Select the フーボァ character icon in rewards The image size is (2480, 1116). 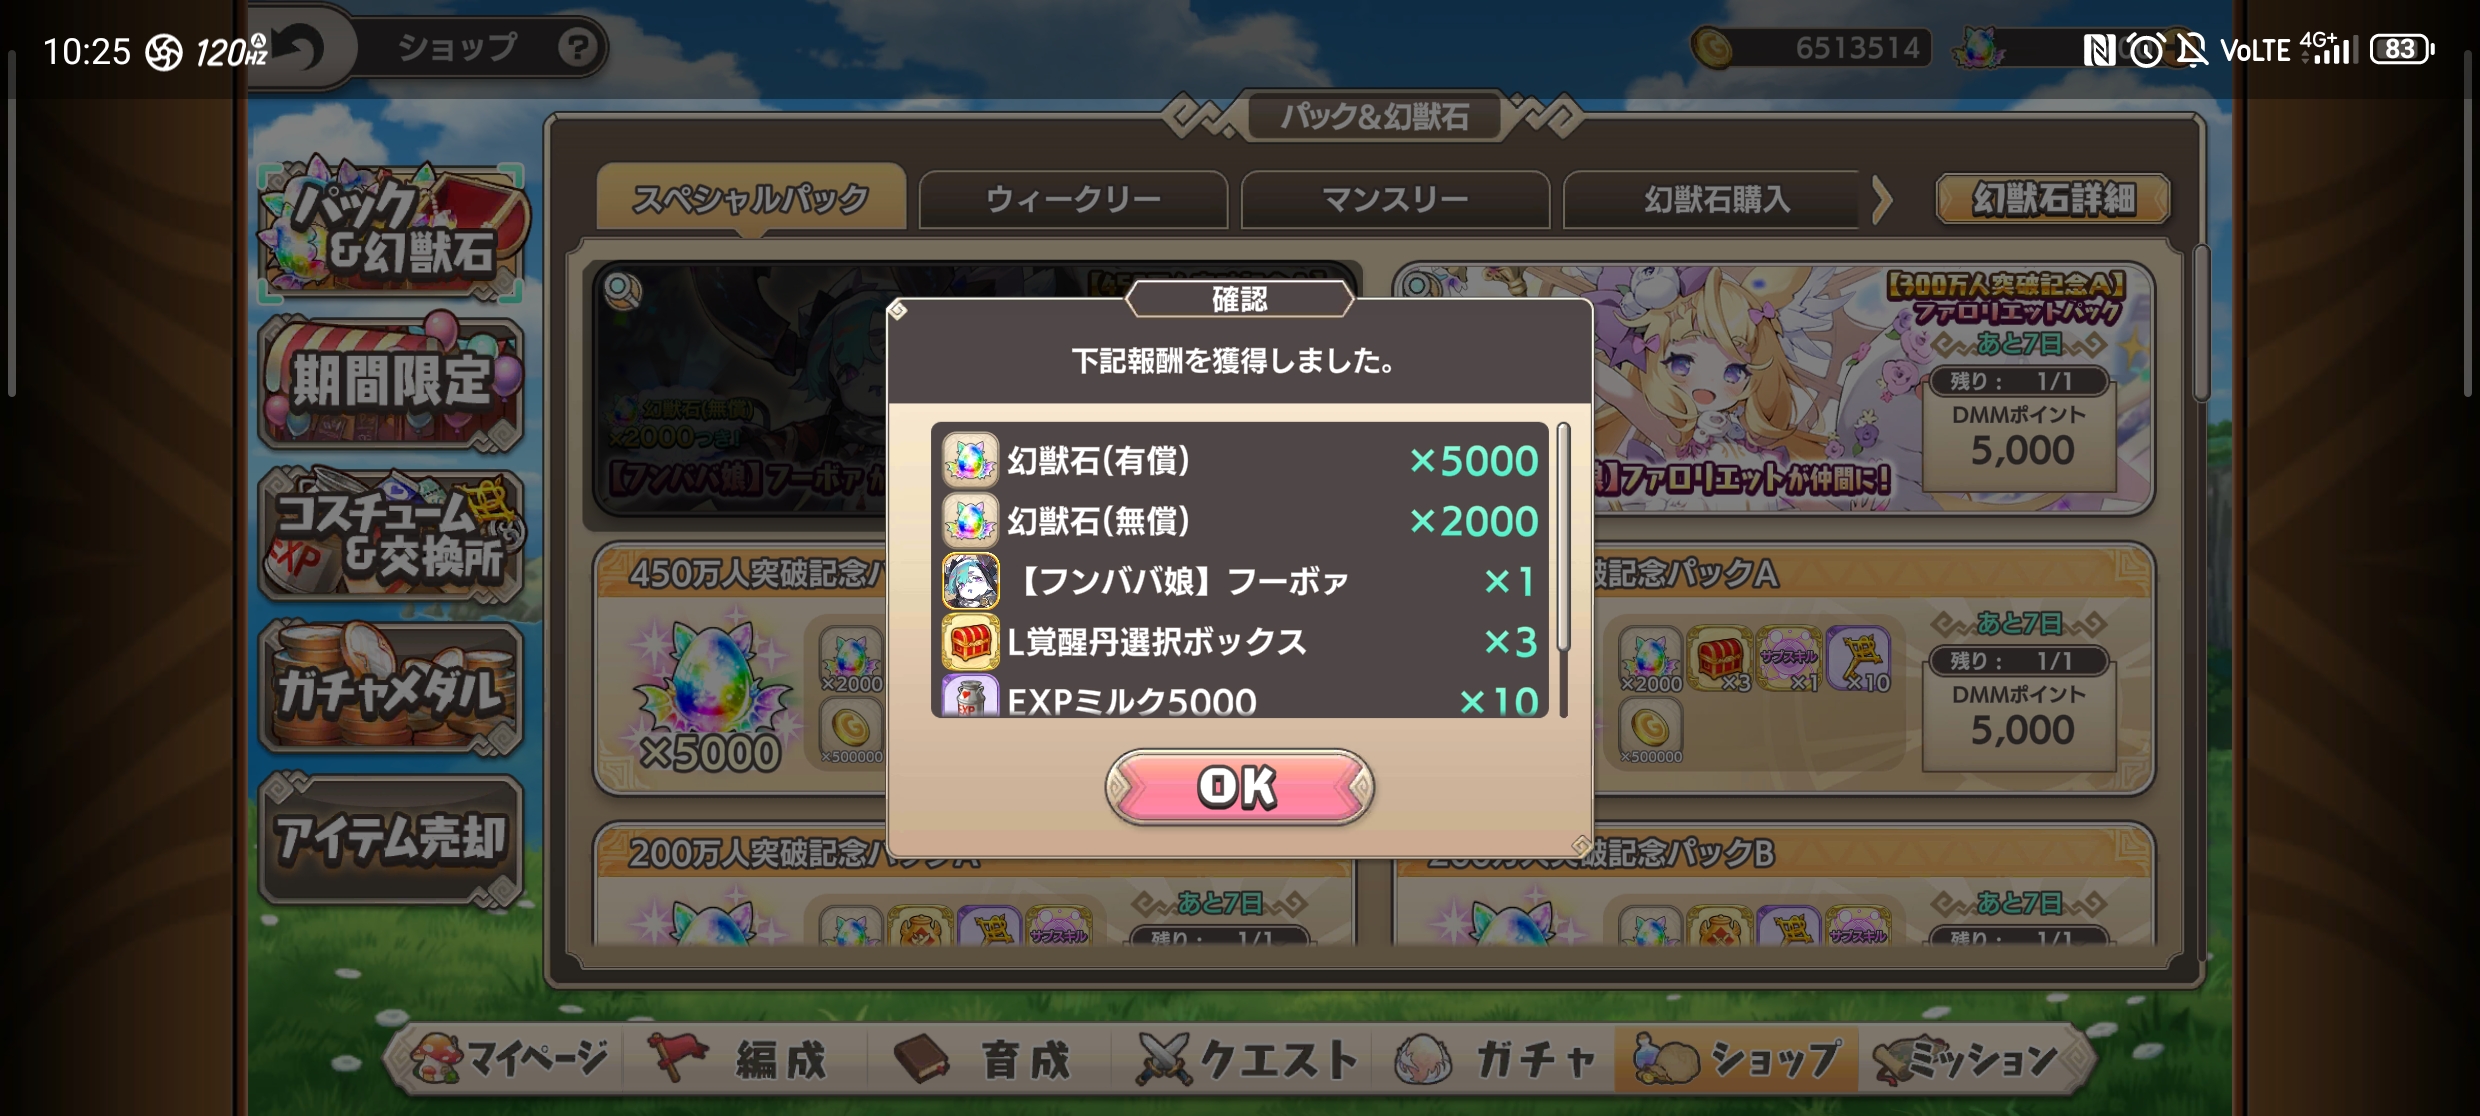(970, 581)
